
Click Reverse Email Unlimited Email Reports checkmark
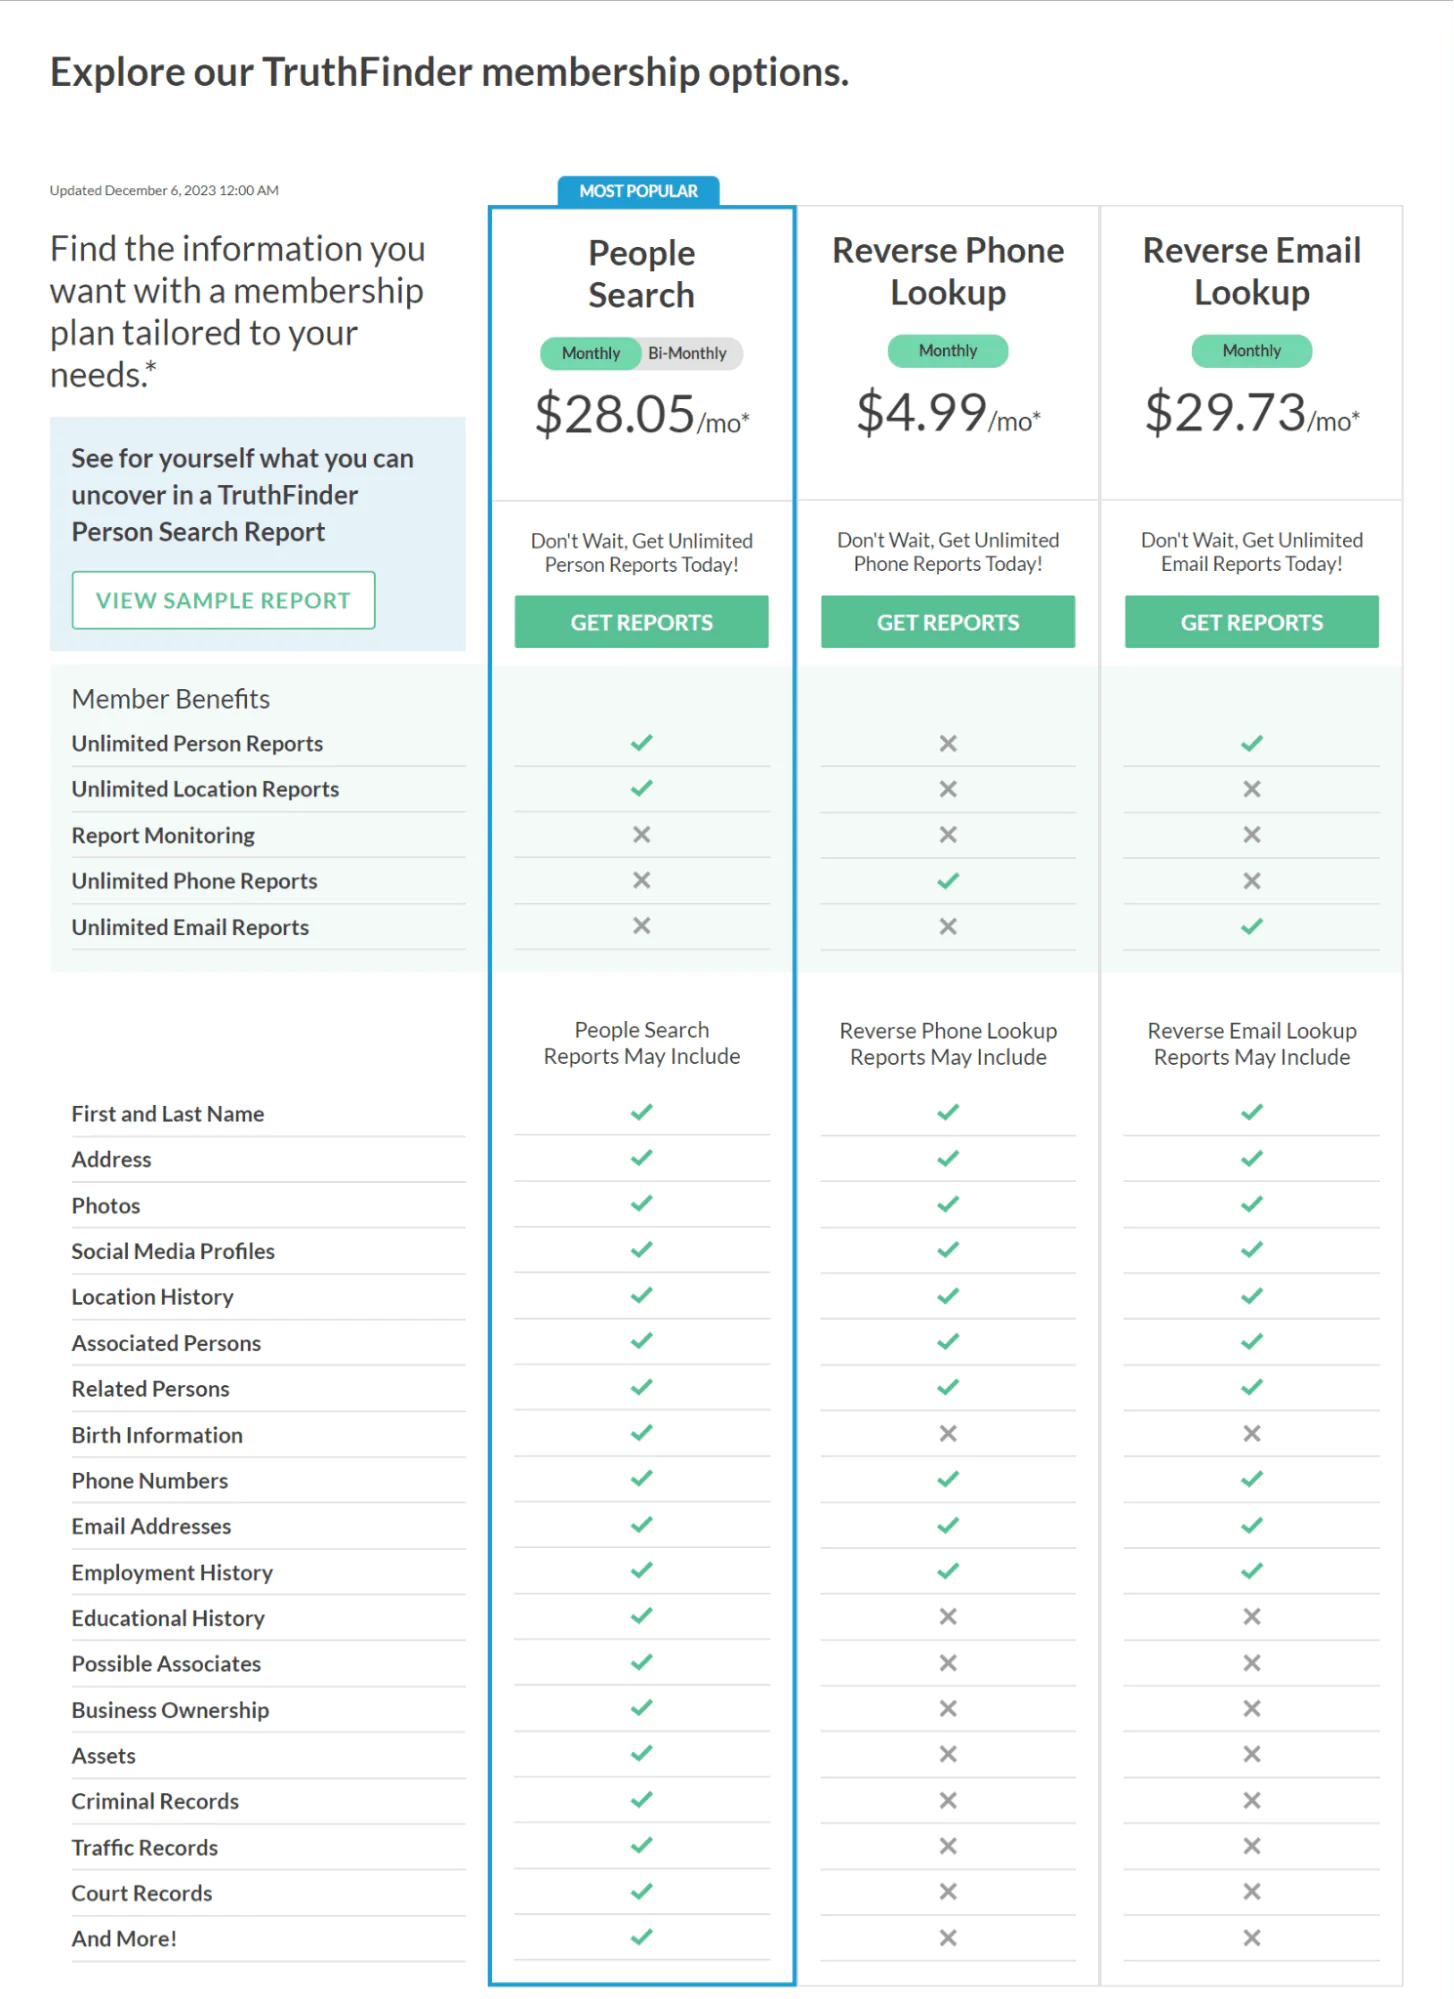[x=1251, y=927]
